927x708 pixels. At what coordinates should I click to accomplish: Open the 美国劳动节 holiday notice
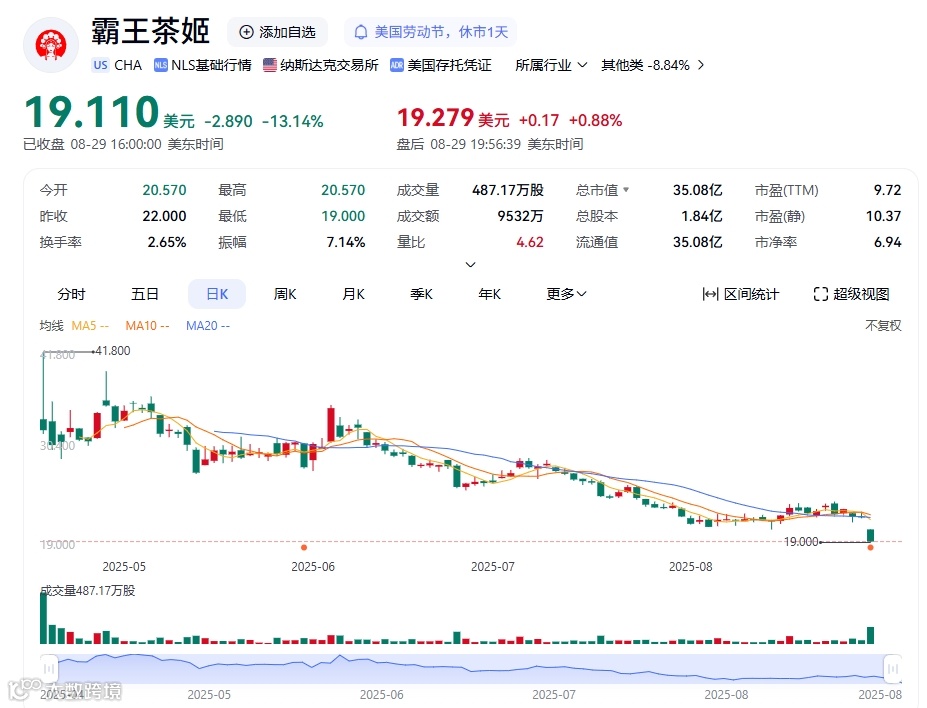coord(430,32)
